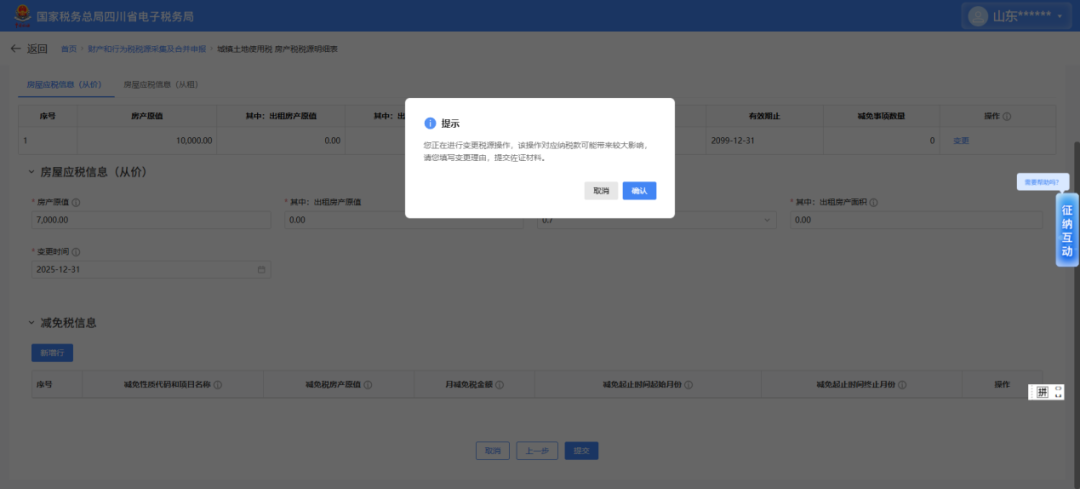
Task: Open the 征纳互动 side panel
Action: (1066, 230)
